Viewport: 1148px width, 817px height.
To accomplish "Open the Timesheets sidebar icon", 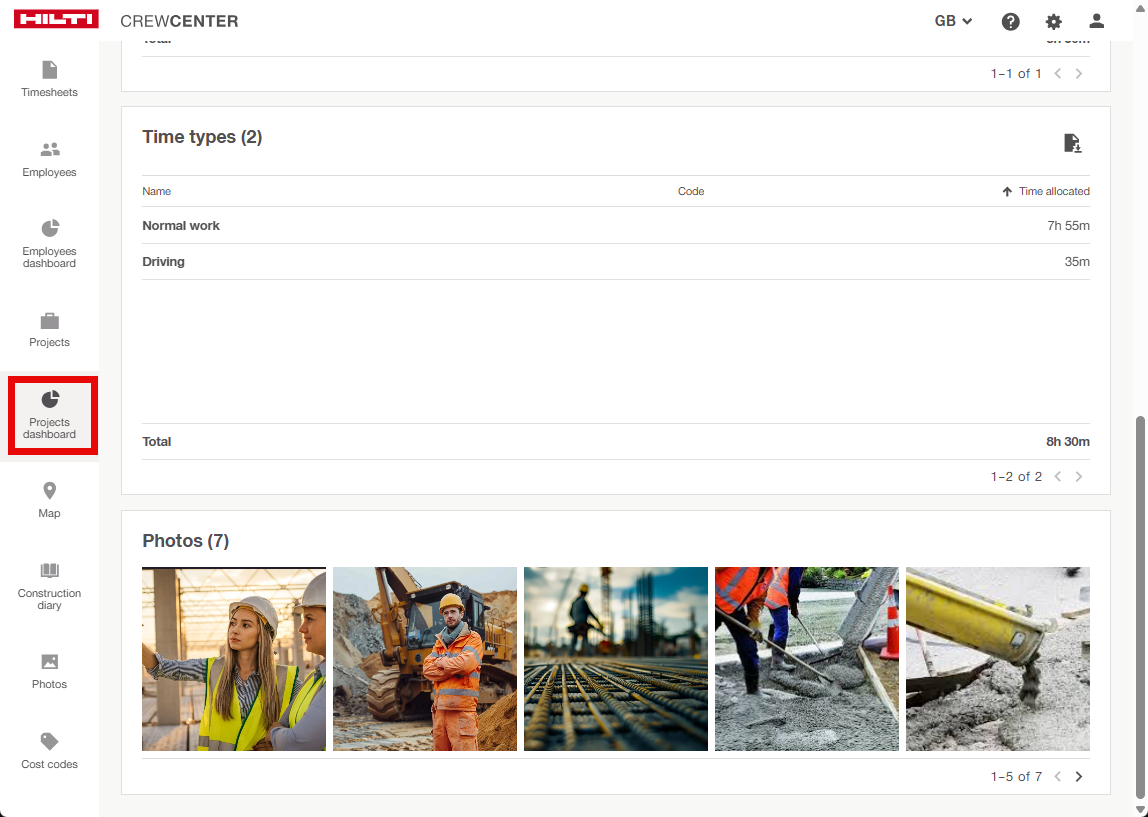I will [x=49, y=70].
